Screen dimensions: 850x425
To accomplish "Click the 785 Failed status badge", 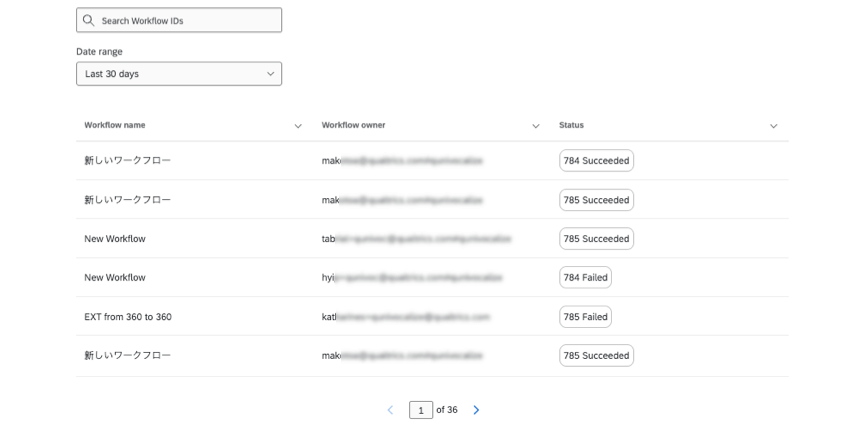I will (585, 317).
